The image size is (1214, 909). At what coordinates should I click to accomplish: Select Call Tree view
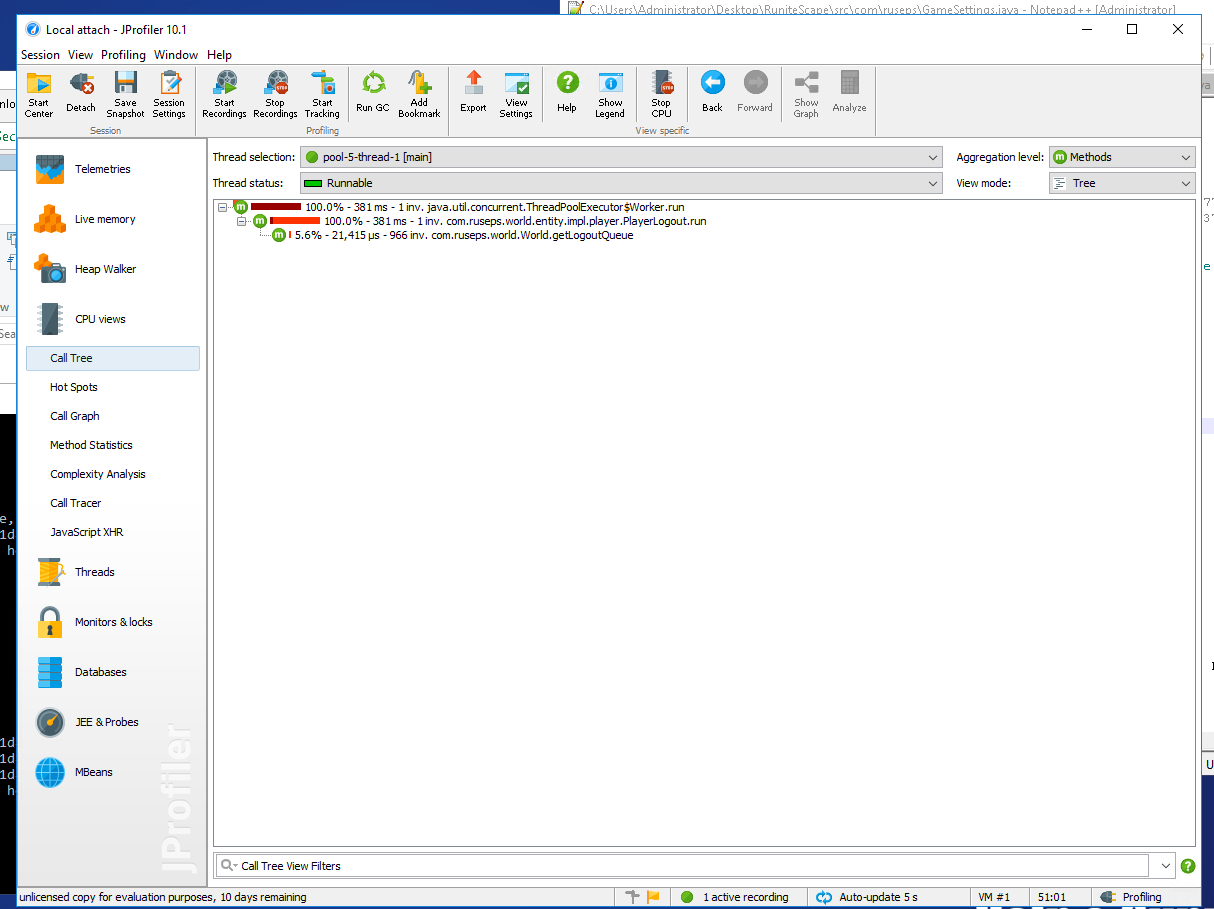click(113, 358)
